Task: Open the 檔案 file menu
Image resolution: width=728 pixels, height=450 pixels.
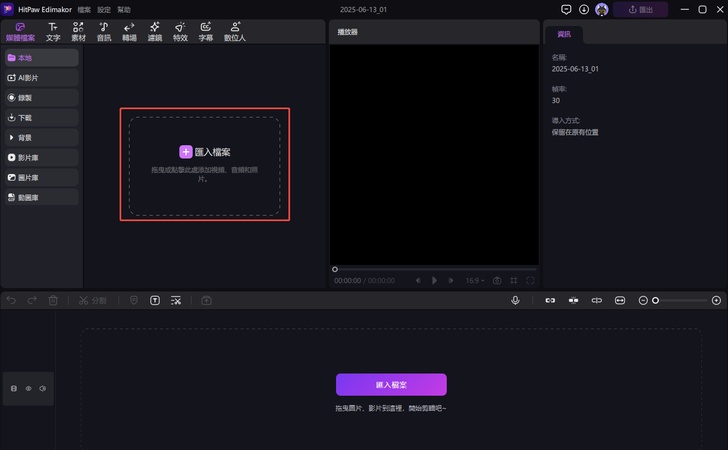Action: pos(84,10)
